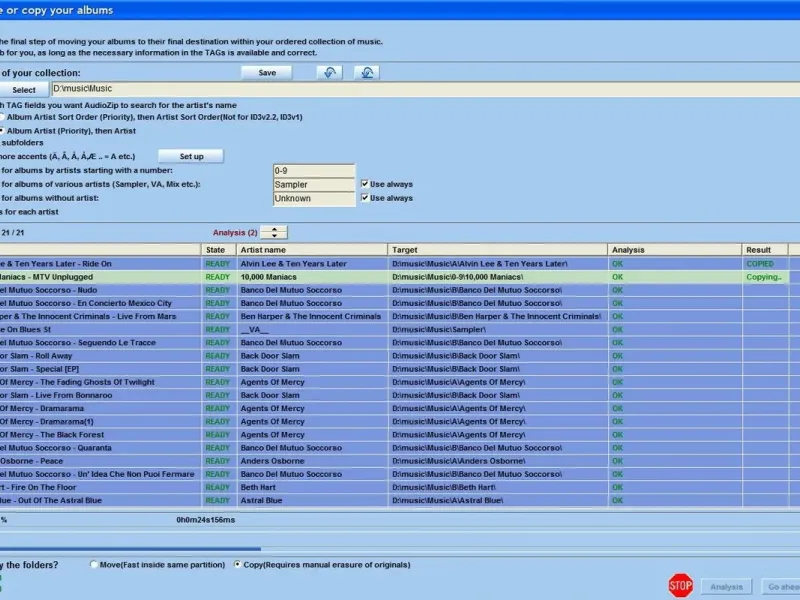Click the Select button for collection path

(24, 90)
